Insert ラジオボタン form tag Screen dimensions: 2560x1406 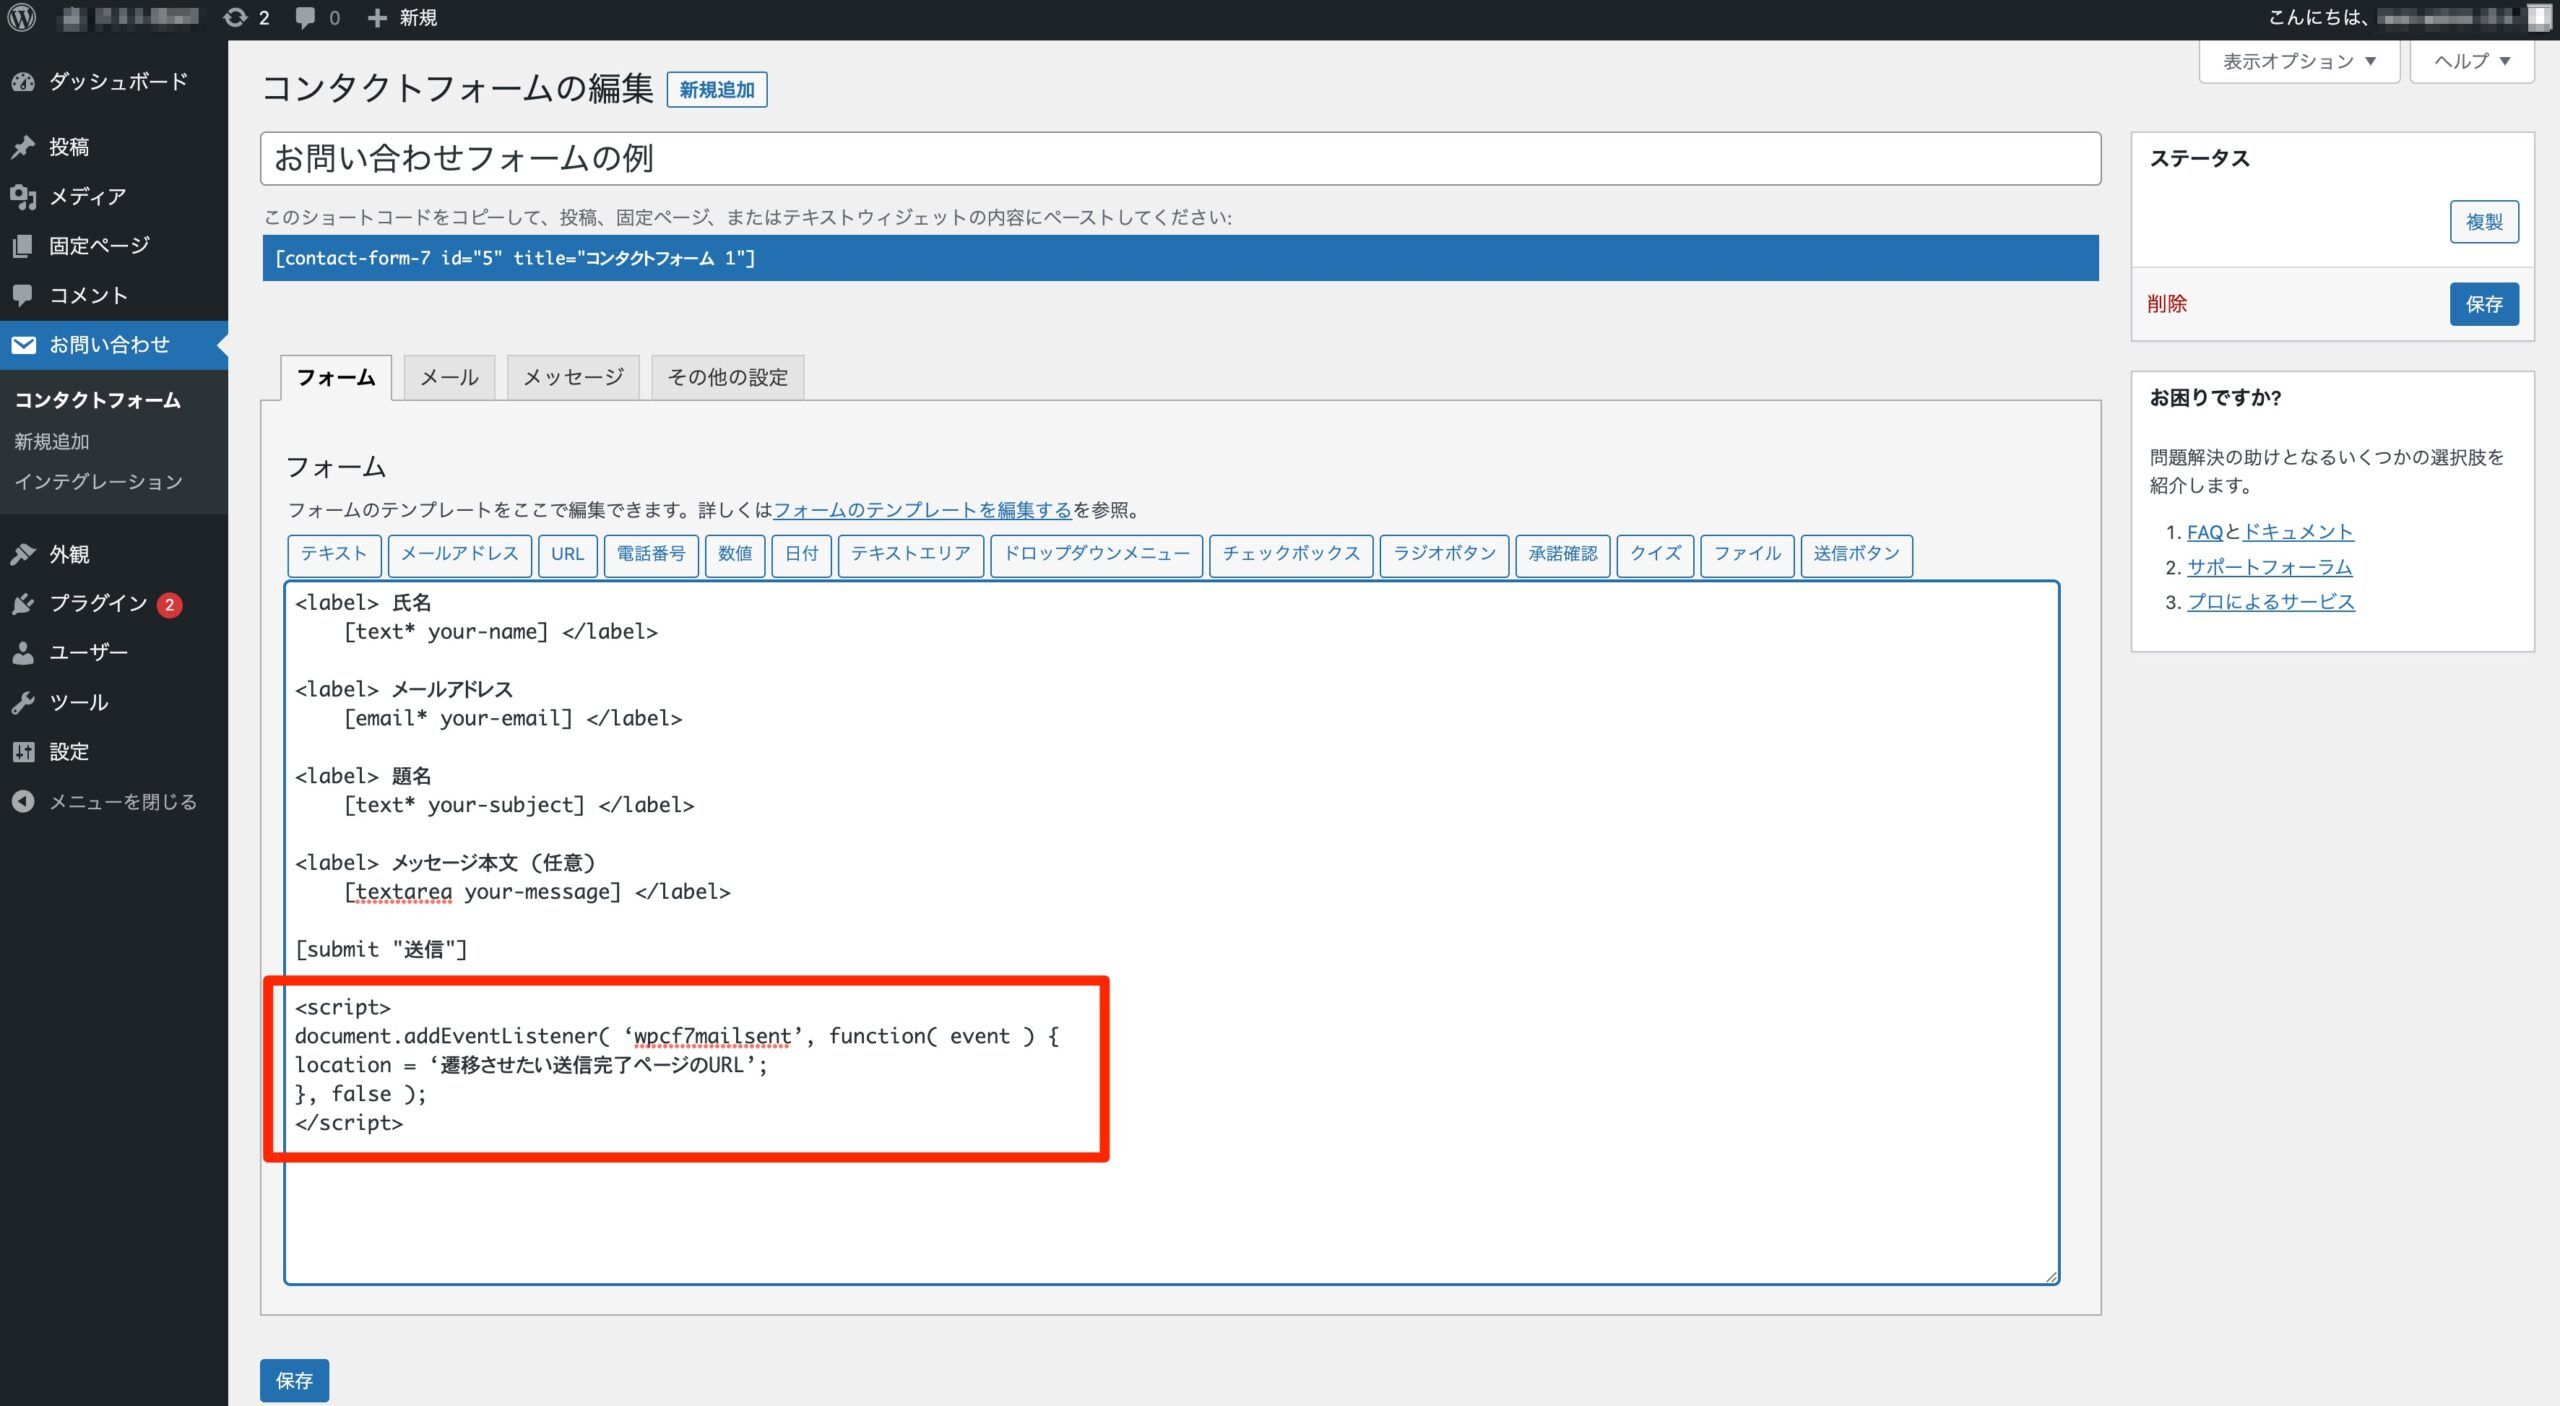click(x=1443, y=554)
